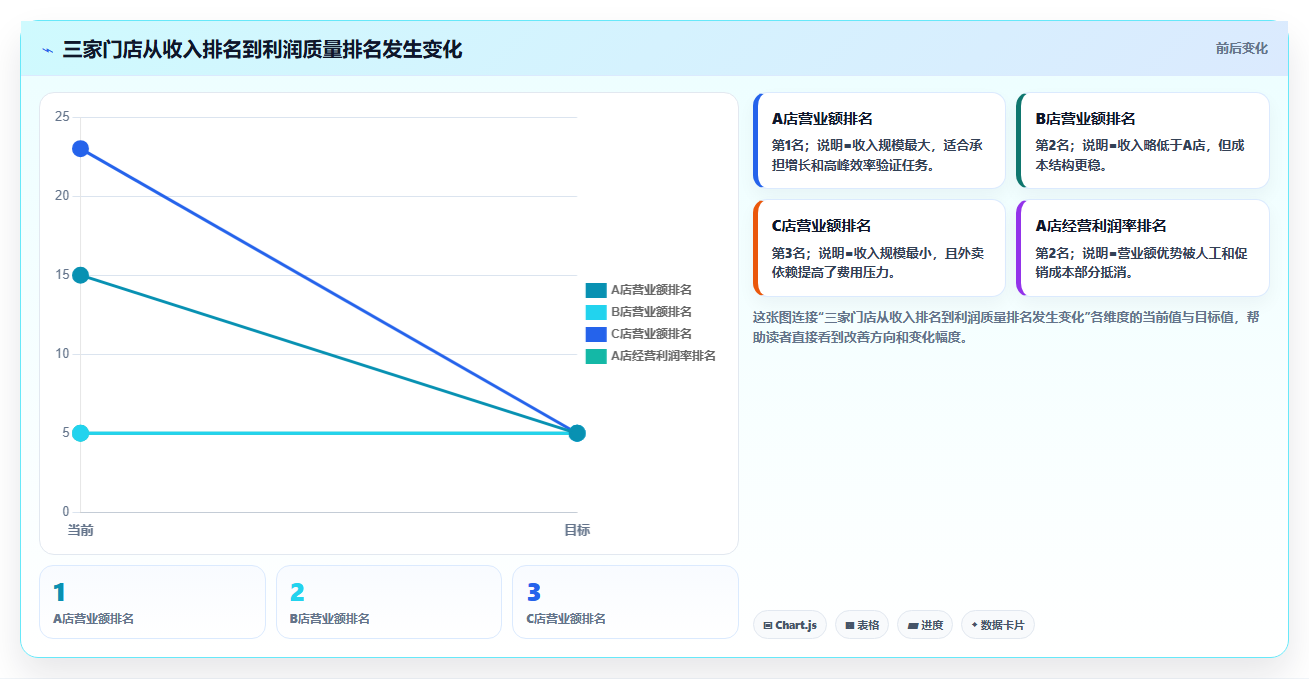Open the info card titled B店营业额排名

1143,141
